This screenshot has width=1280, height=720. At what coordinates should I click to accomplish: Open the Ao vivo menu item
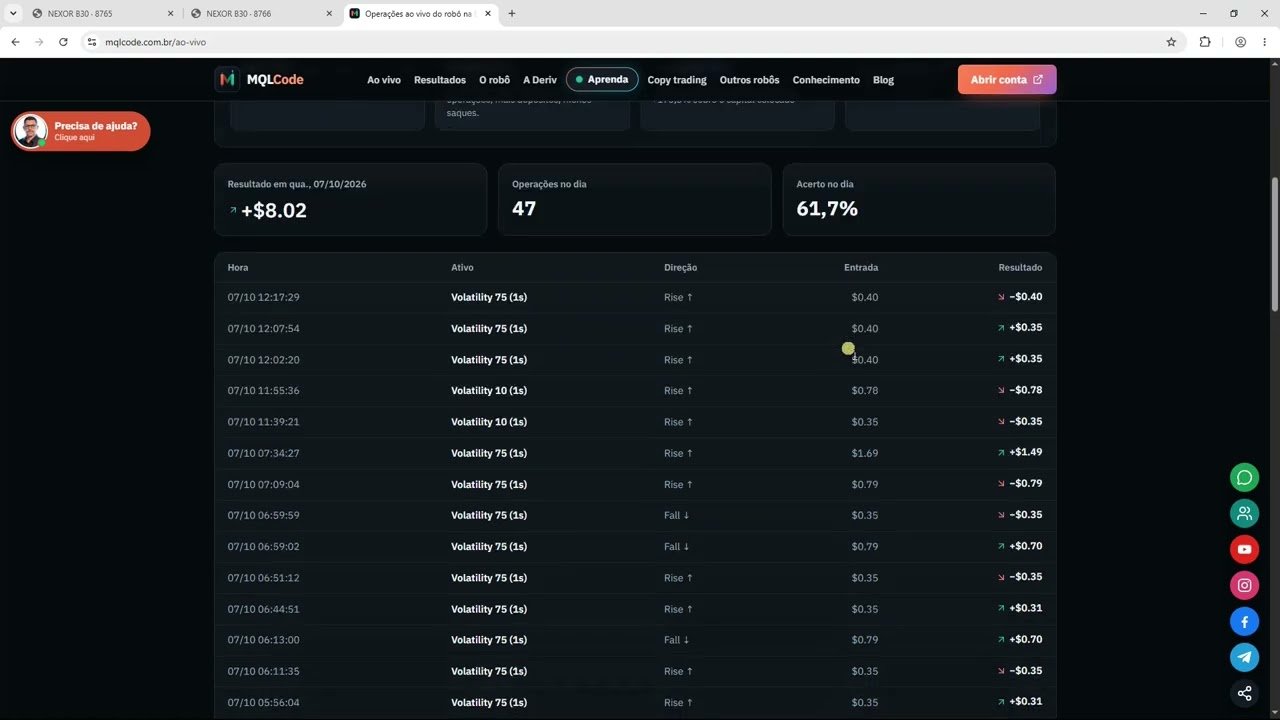click(384, 80)
